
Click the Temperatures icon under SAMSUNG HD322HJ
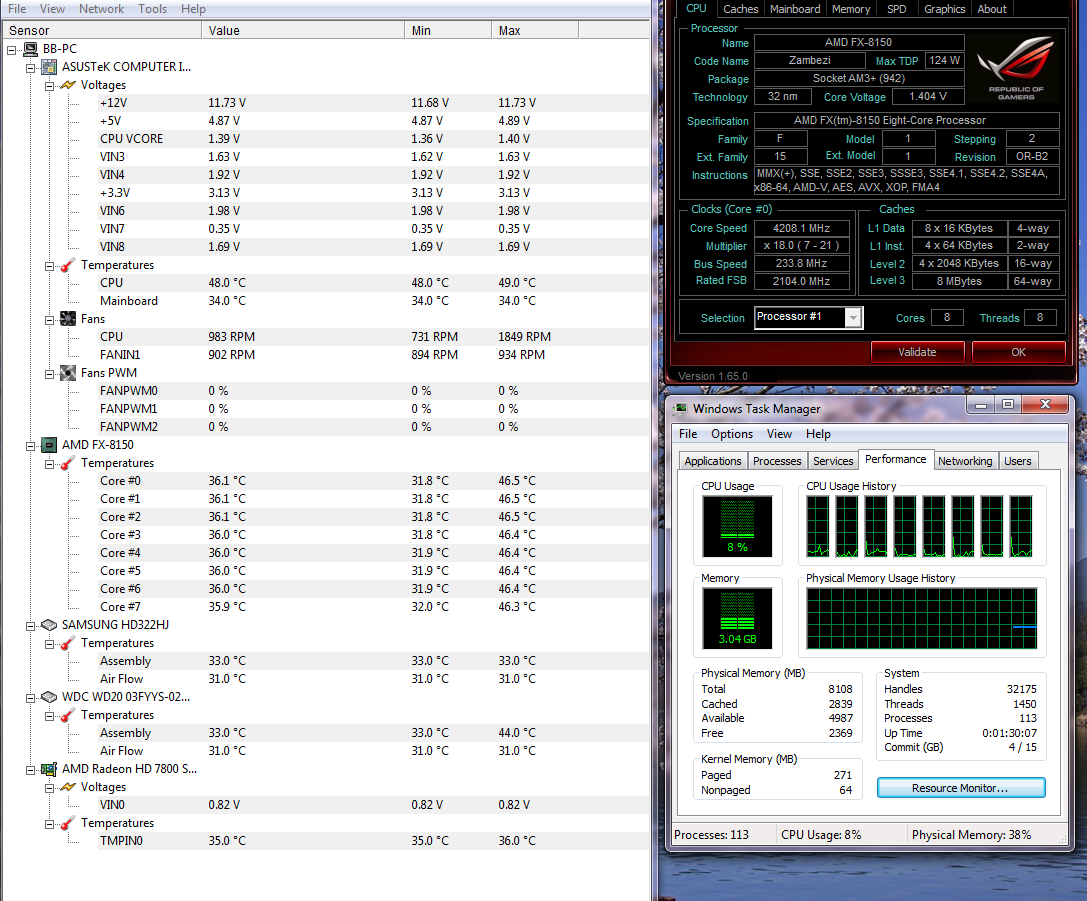pos(68,643)
